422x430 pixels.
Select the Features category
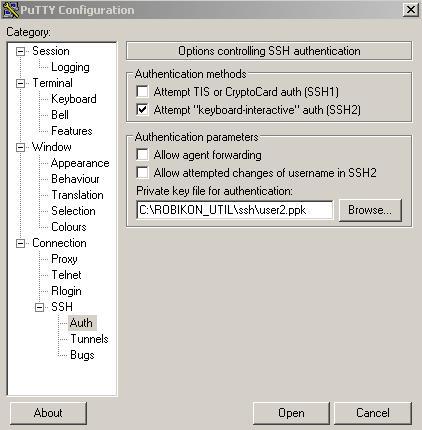[72, 131]
